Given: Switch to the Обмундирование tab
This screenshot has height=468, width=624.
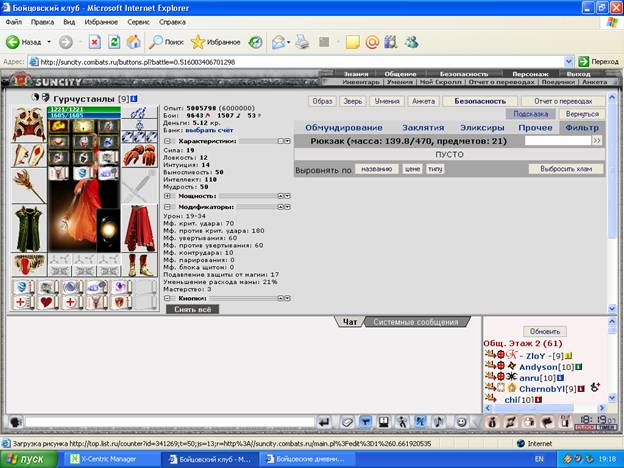Looking at the screenshot, I should tap(344, 128).
